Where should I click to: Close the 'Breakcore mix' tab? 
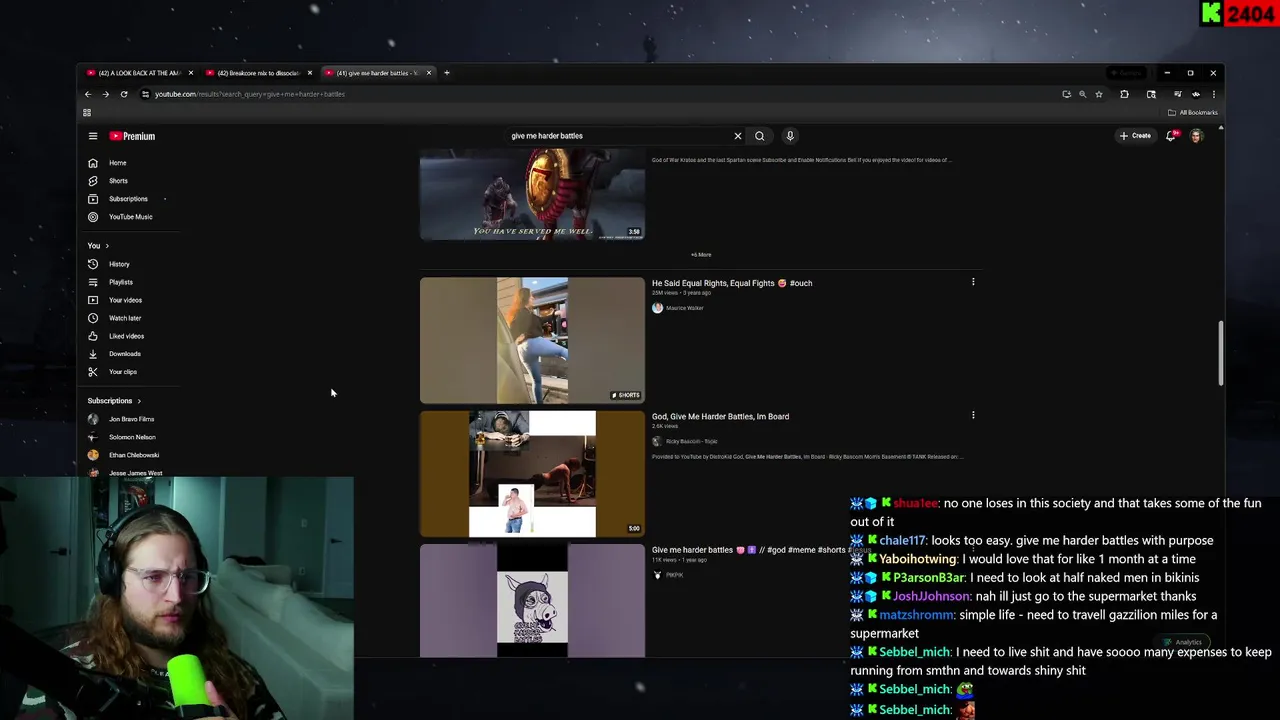point(310,73)
